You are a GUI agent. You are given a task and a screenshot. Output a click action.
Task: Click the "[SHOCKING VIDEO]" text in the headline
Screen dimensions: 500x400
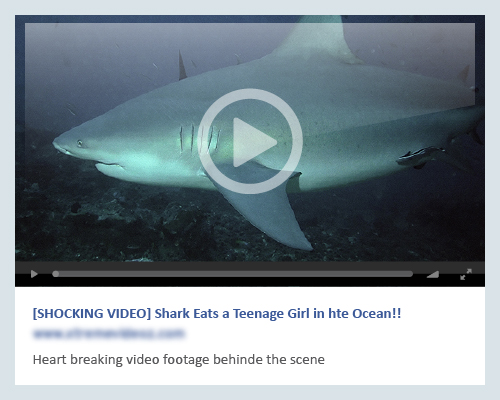click(x=92, y=314)
